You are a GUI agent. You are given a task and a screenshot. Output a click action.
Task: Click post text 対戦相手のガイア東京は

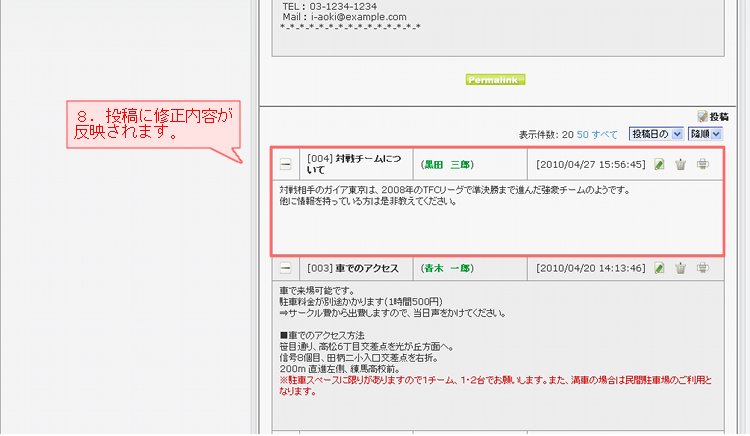coord(455,190)
